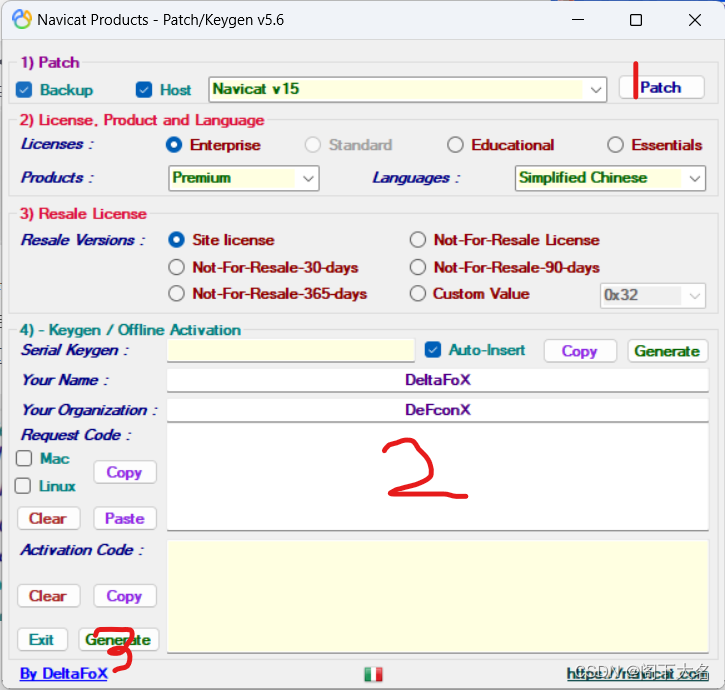This screenshot has width=725, height=690.
Task: Toggle the Host checkbox
Action: pos(144,90)
